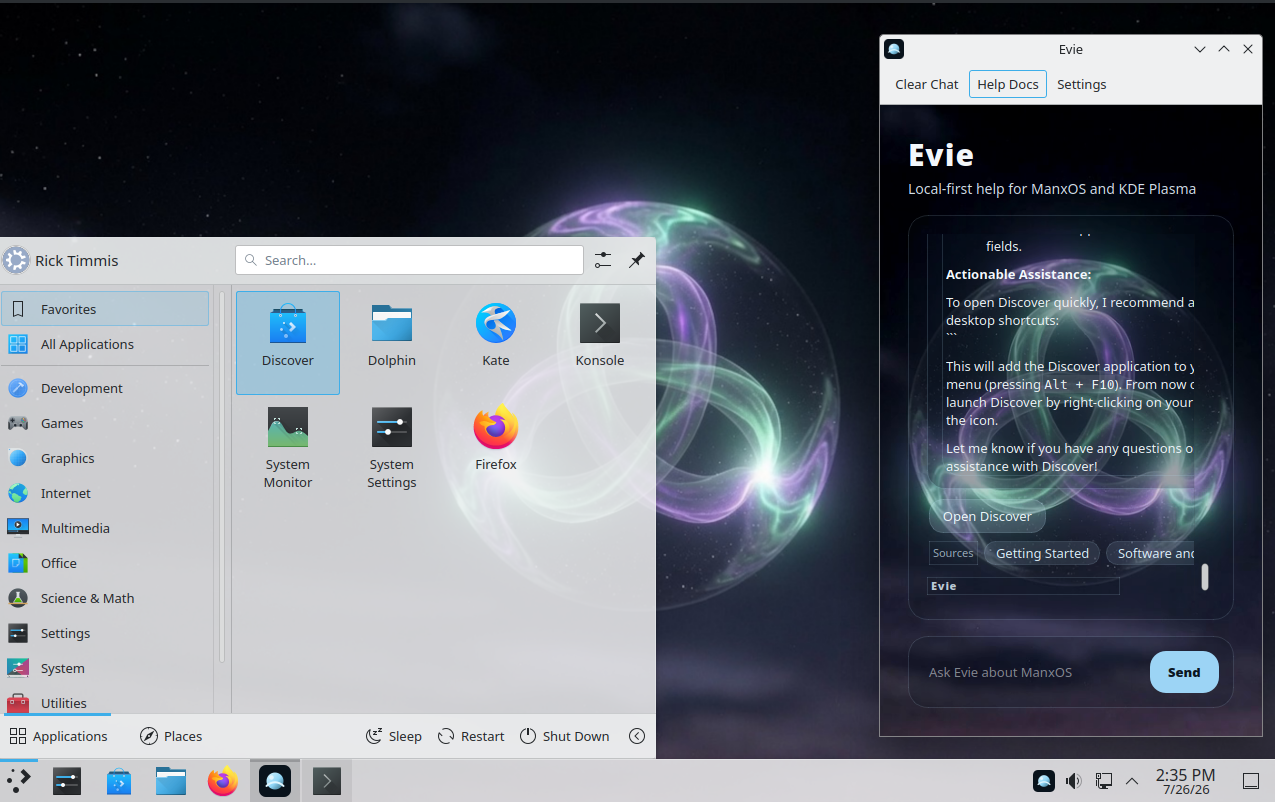This screenshot has width=1275, height=802.
Task: Open the Getting Started source chip
Action: tap(1042, 553)
